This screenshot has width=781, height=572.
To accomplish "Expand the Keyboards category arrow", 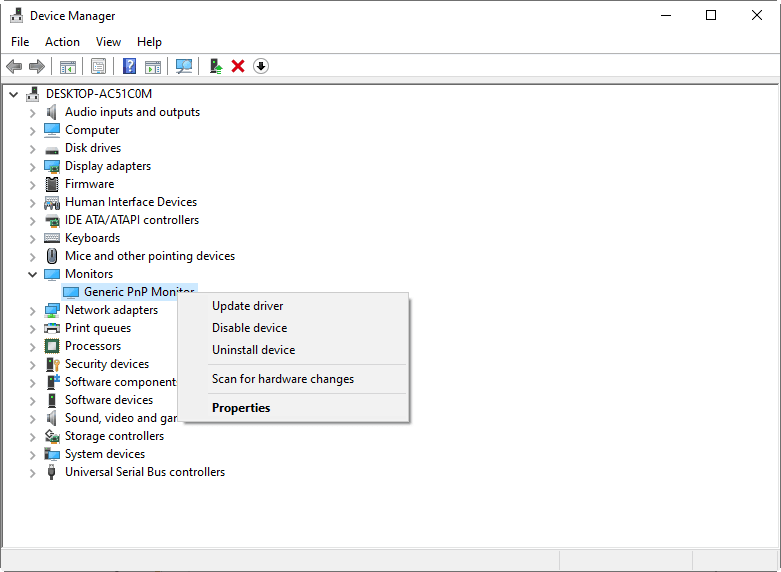I will 32,238.
